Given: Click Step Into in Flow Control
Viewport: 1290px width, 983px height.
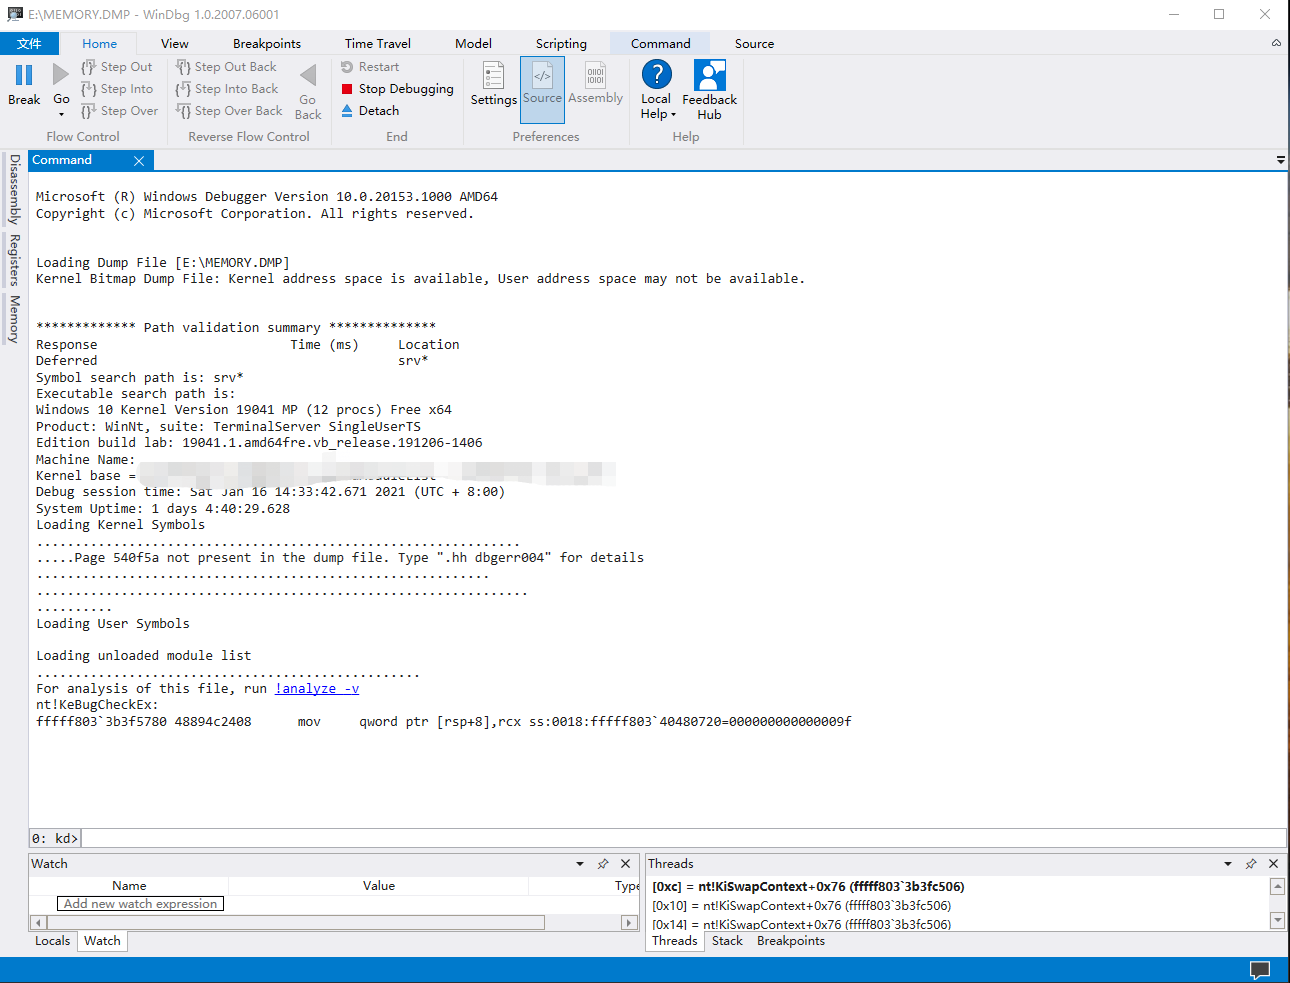Looking at the screenshot, I should click(x=117, y=89).
